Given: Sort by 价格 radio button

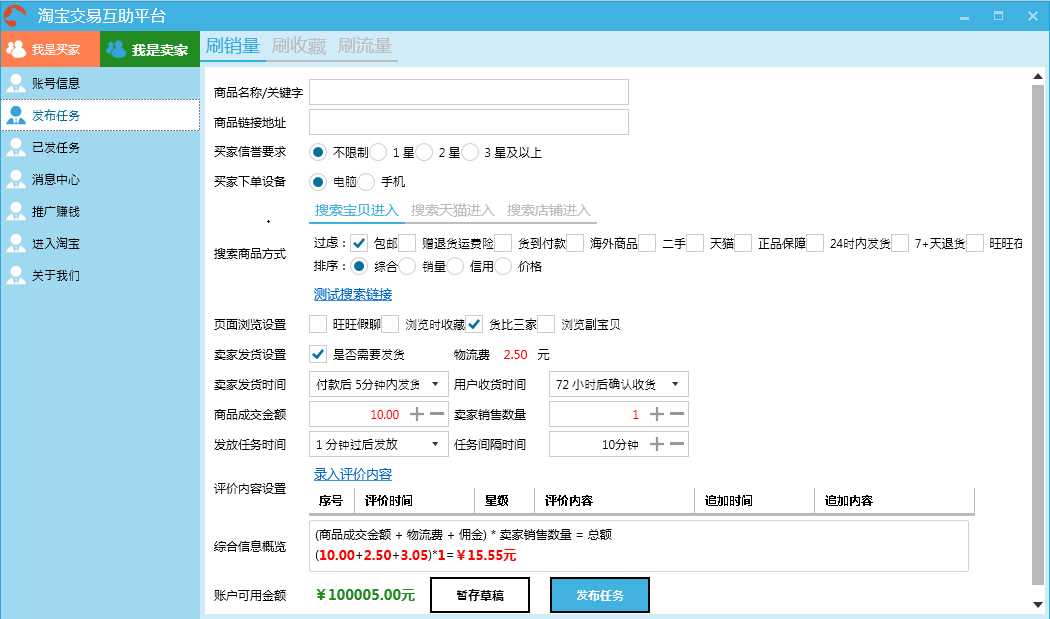Looking at the screenshot, I should click(504, 266).
